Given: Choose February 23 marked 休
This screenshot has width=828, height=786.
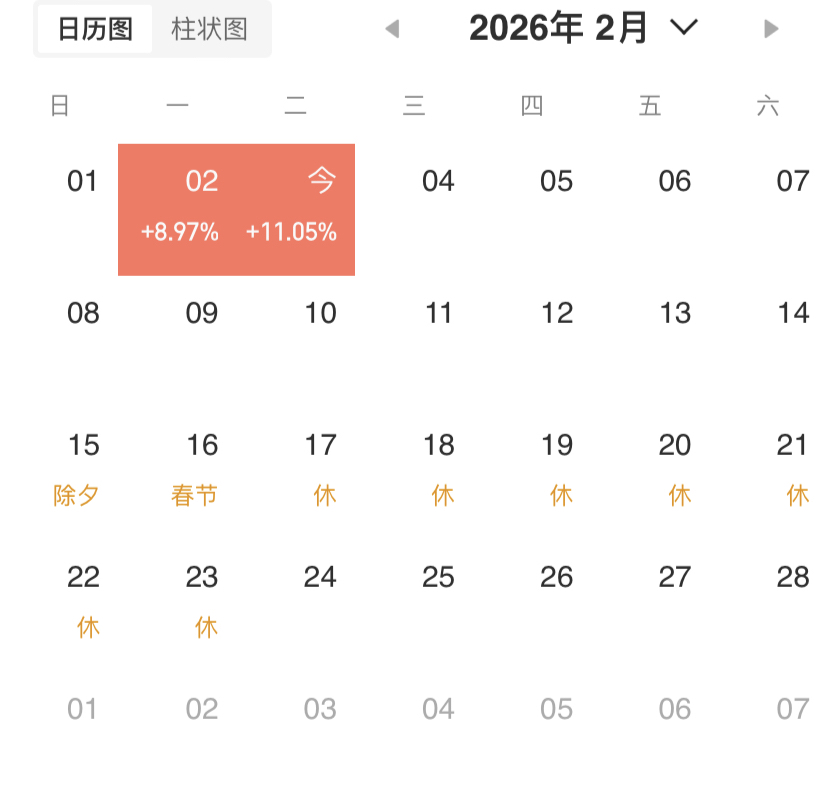Looking at the screenshot, I should pos(202,600).
